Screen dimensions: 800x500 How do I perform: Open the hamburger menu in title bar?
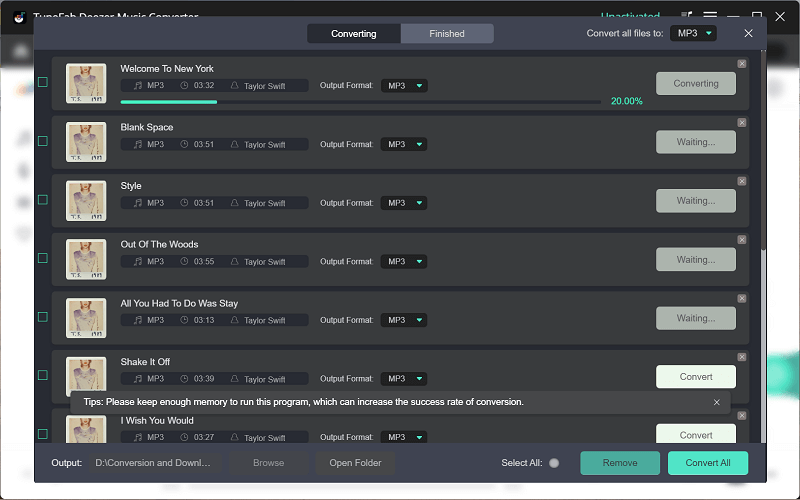[x=710, y=16]
